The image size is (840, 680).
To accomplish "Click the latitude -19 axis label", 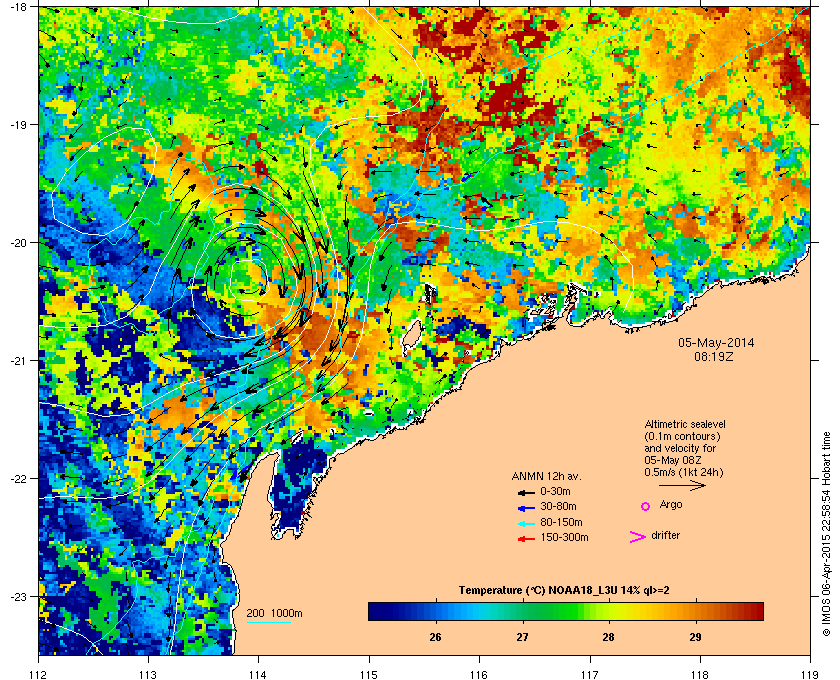I will click(18, 125).
